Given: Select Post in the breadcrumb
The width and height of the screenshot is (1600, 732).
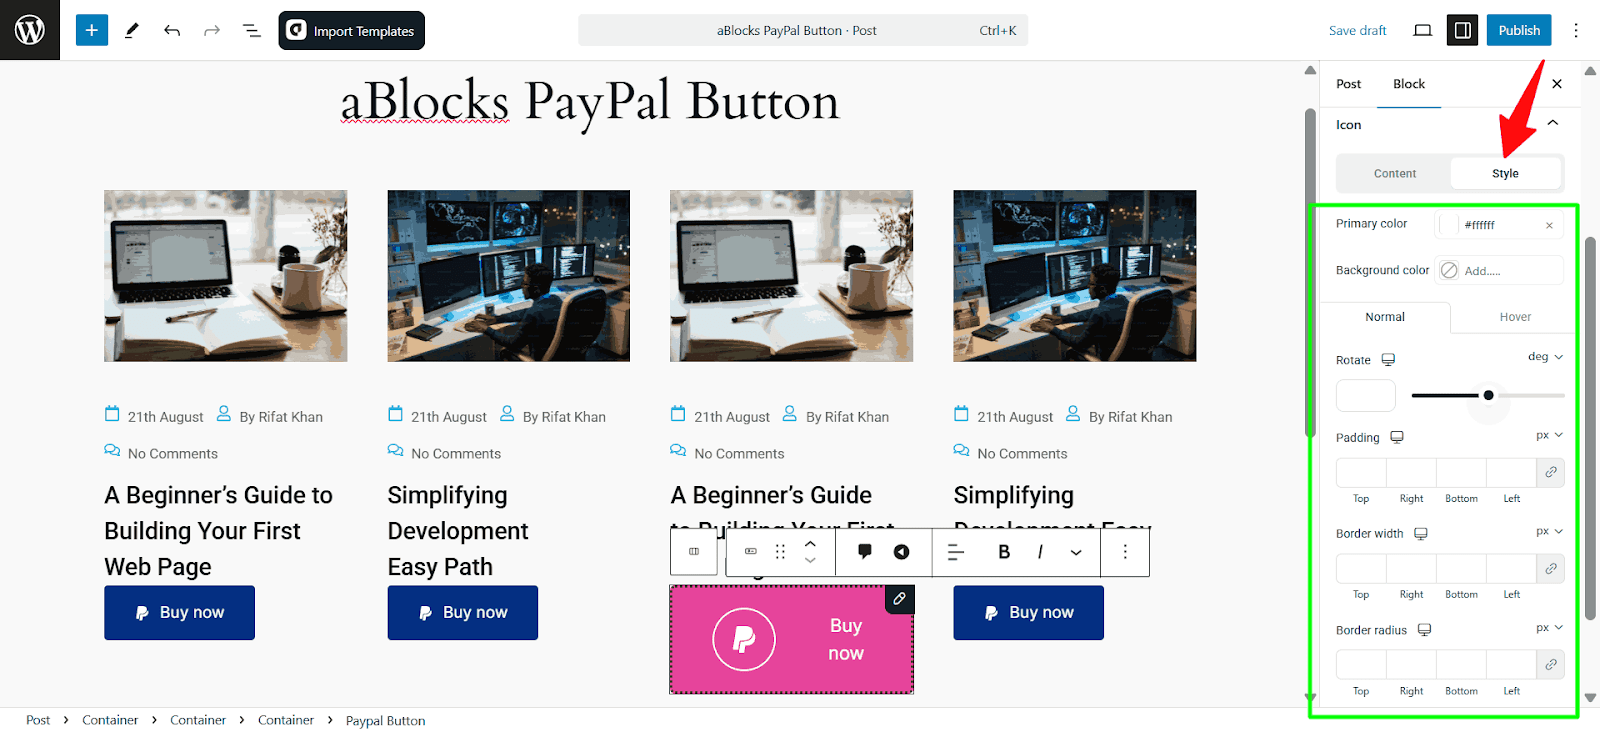Looking at the screenshot, I should click(38, 720).
